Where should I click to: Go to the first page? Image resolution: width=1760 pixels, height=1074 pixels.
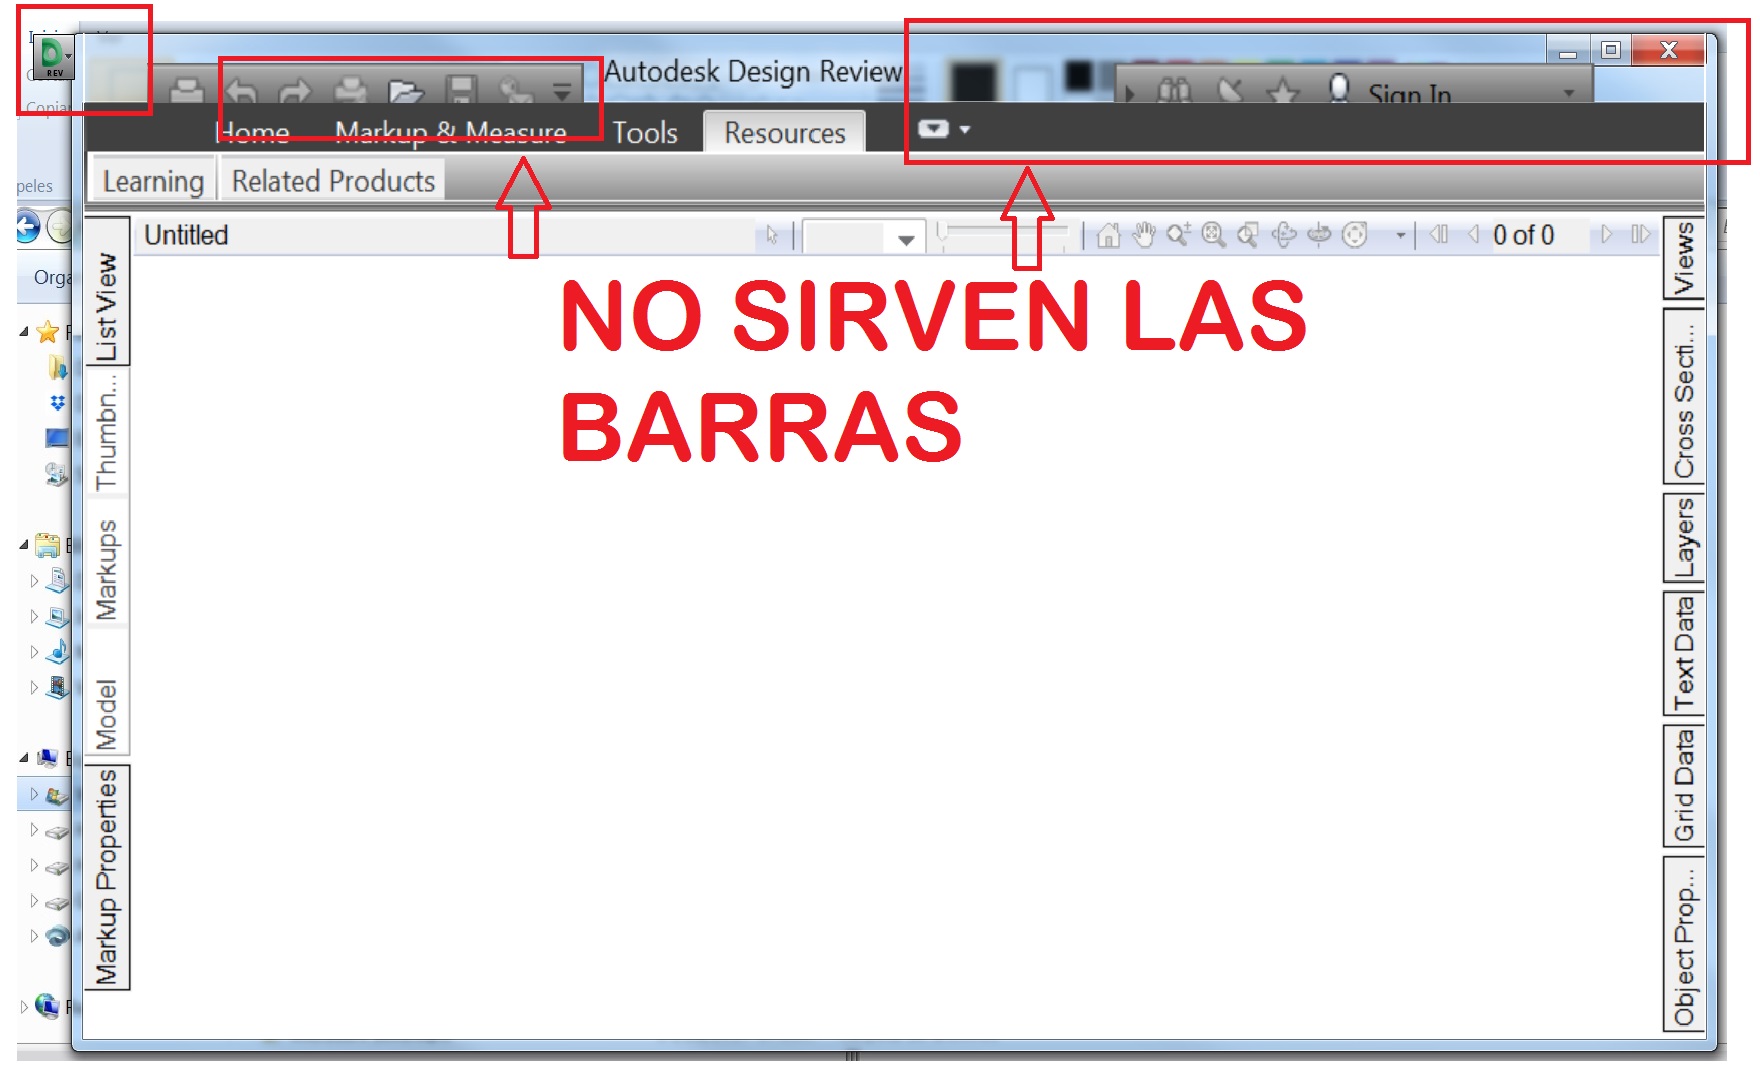[1439, 235]
